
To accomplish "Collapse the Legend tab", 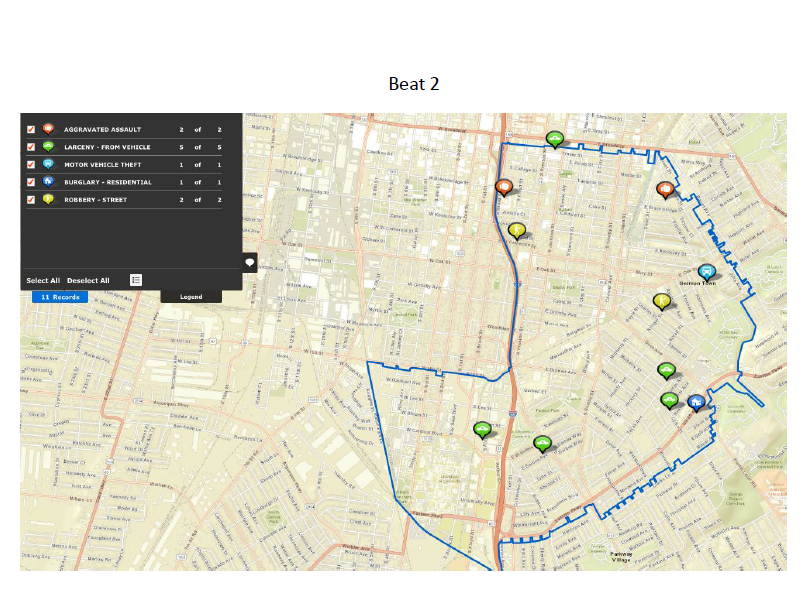I will click(191, 297).
